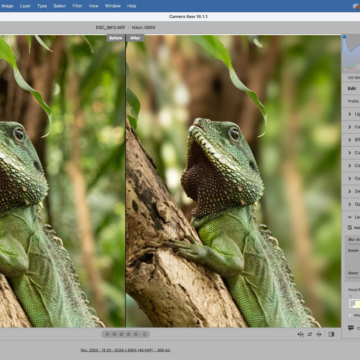Click the Focal Range depth bar
The width and height of the screenshot is (360, 360).
coord(354,304)
